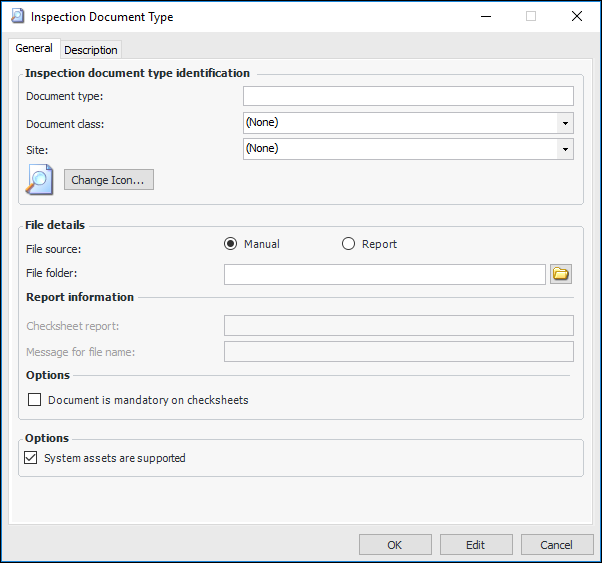Select the General tab
Viewport: 602px width, 563px height.
[x=34, y=49]
